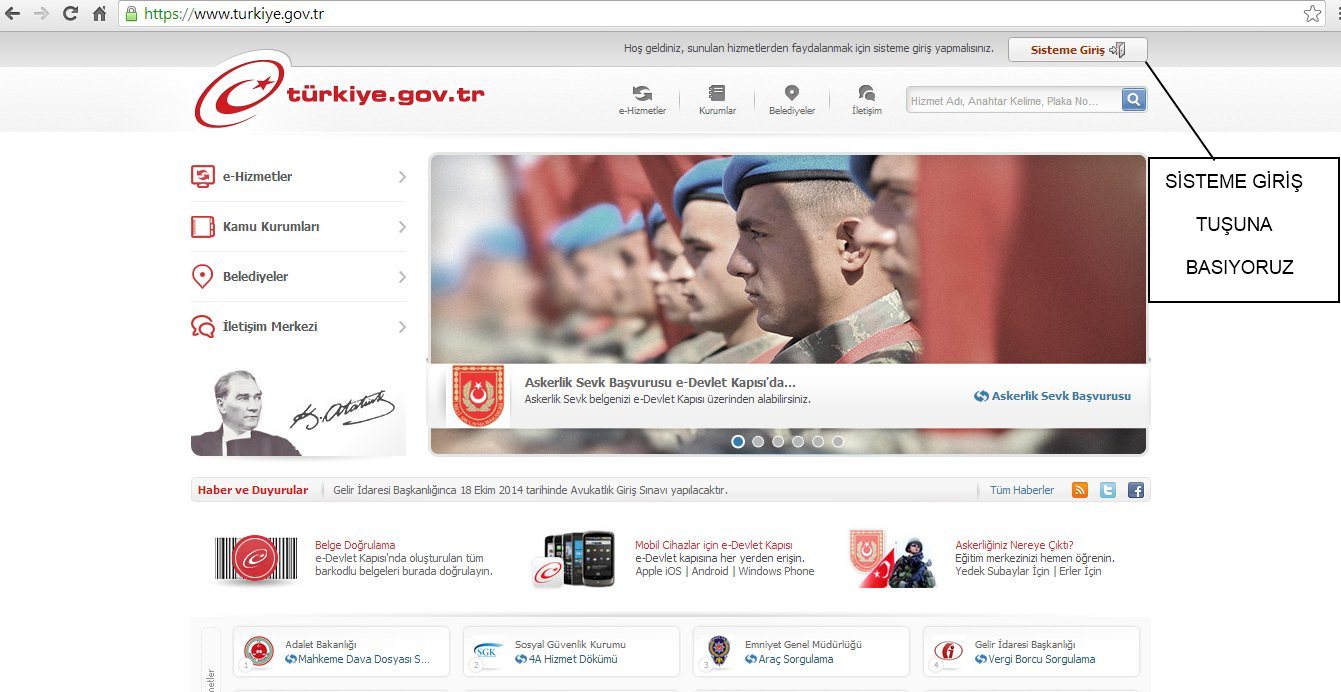Open the RSS feed icon
This screenshot has width=1341, height=692.
pos(1080,490)
